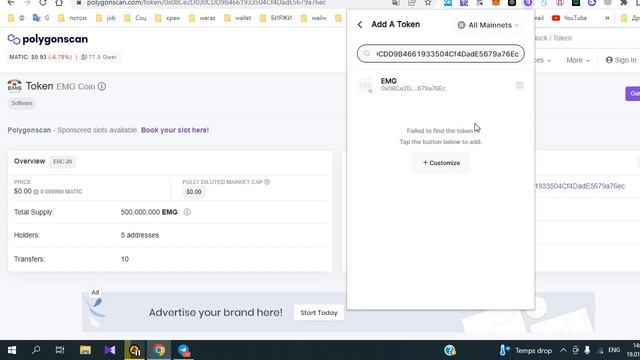The height and width of the screenshot is (360, 640).
Task: Open the БИРЖИ bookmarks folder
Action: (x=276, y=18)
